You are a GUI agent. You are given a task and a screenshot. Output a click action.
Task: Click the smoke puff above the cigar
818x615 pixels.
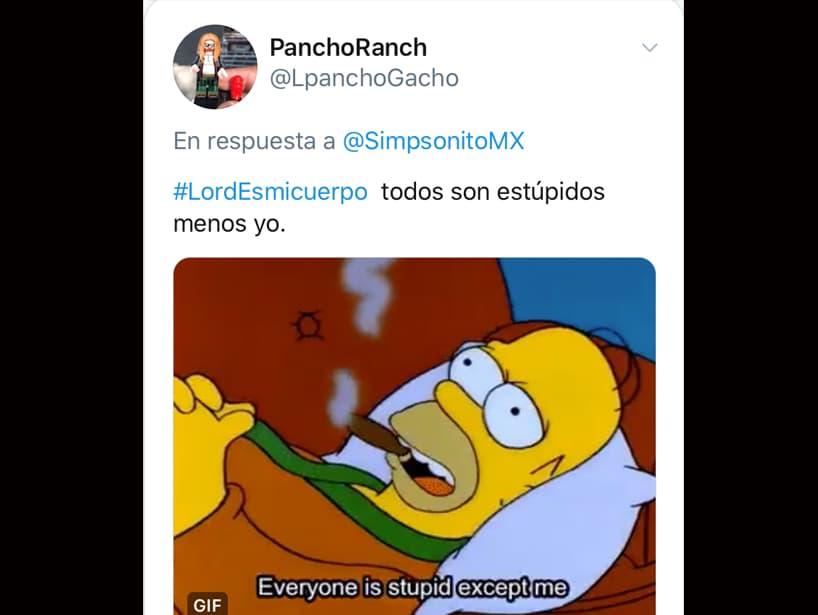point(342,394)
